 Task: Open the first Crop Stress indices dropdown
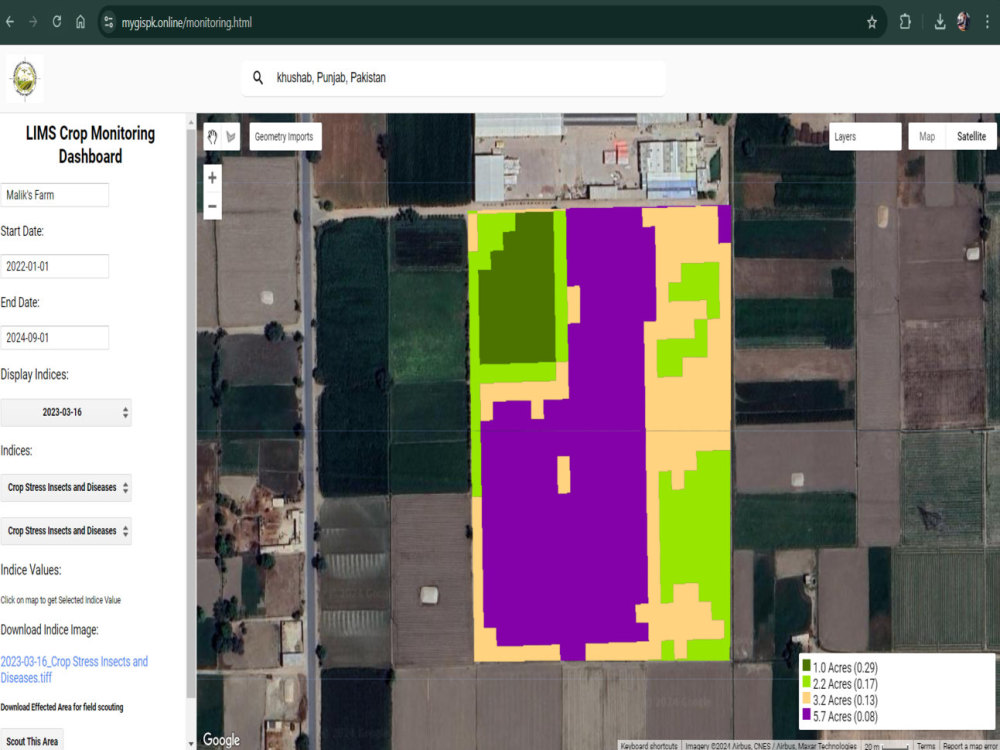66,487
